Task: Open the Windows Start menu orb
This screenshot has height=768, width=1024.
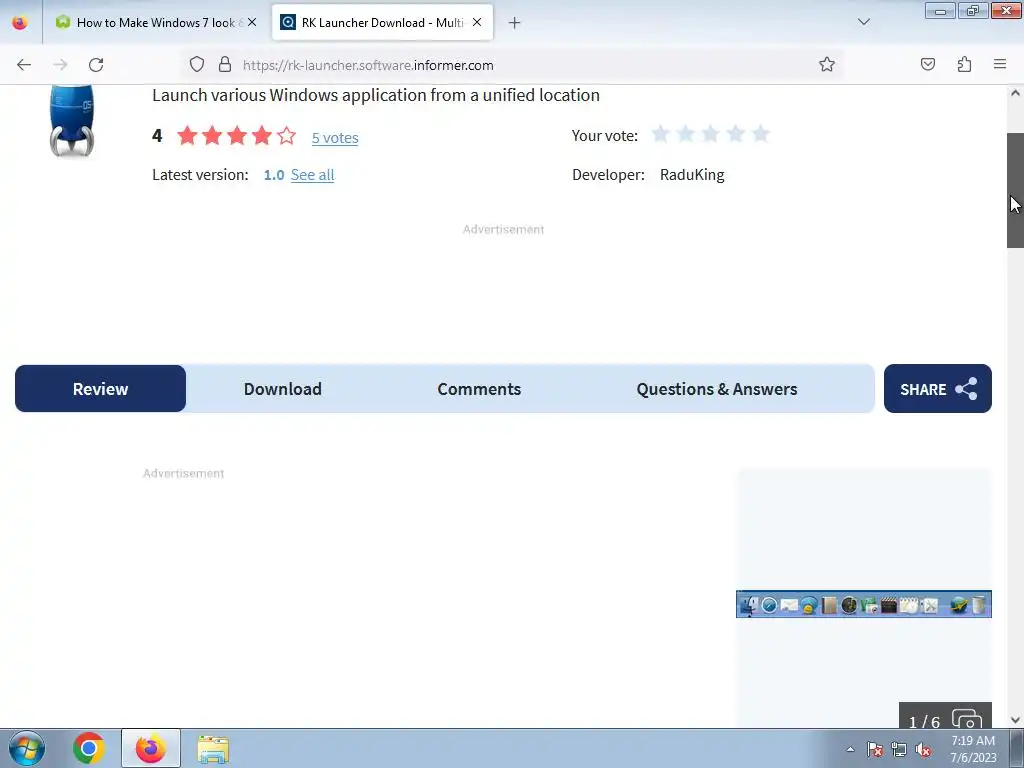Action: click(x=27, y=748)
